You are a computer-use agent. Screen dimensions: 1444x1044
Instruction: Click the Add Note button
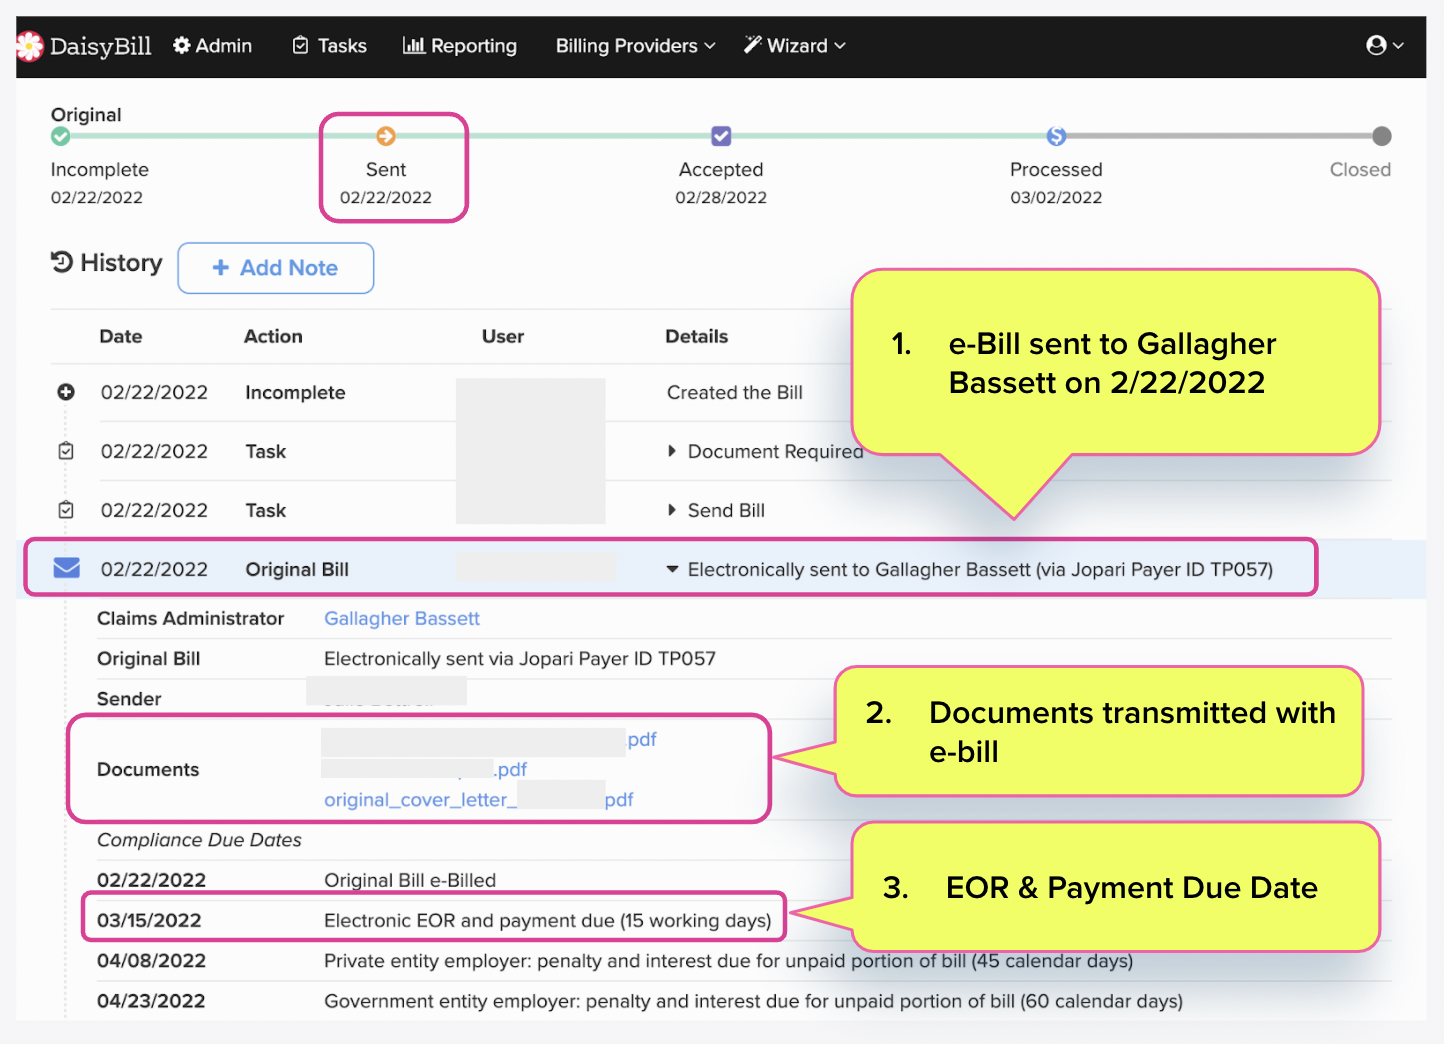point(276,268)
